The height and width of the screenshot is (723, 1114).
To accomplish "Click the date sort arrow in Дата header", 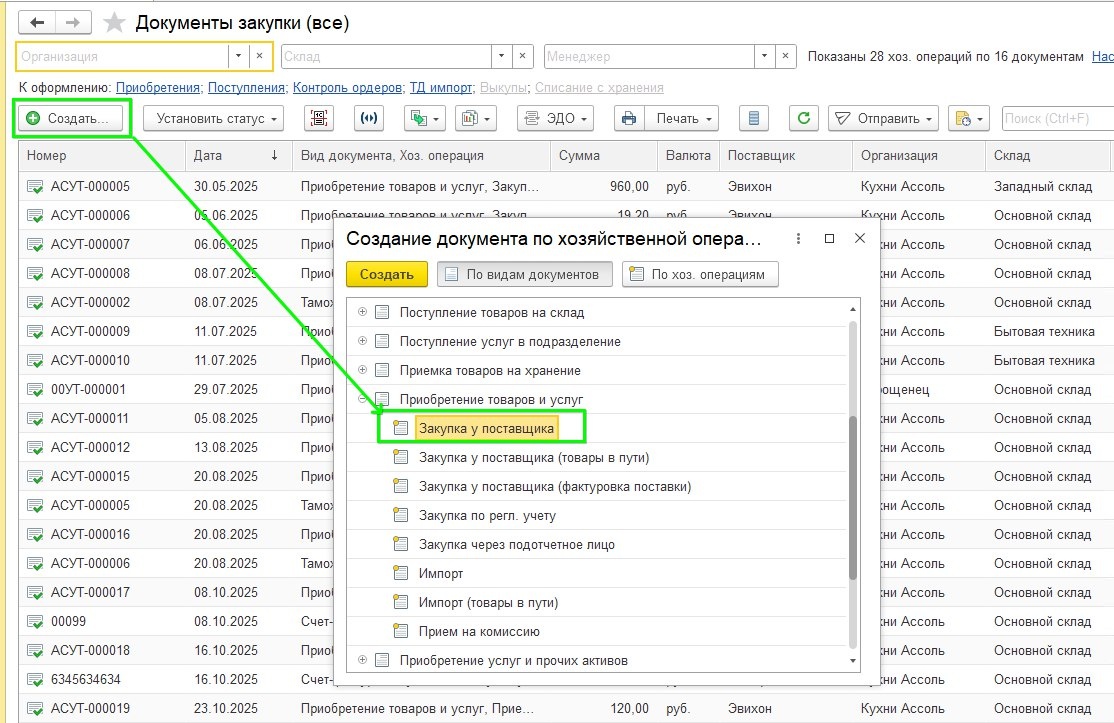I will pyautogui.click(x=274, y=155).
